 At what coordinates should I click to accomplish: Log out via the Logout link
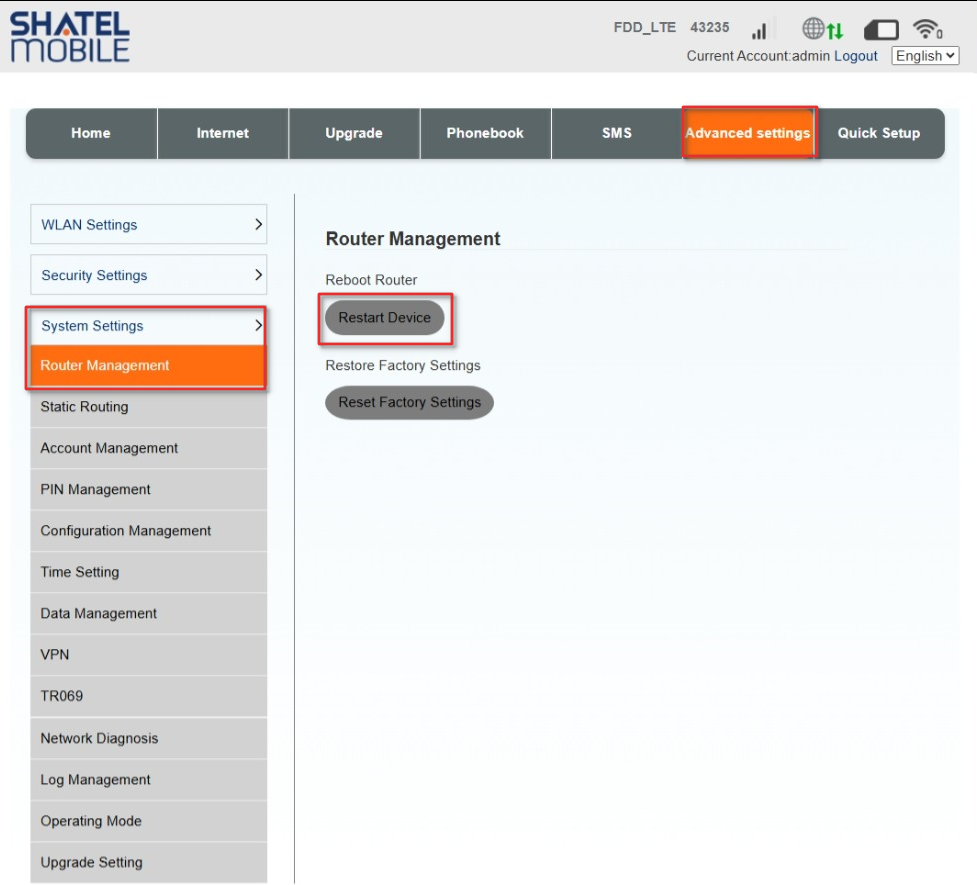point(855,55)
